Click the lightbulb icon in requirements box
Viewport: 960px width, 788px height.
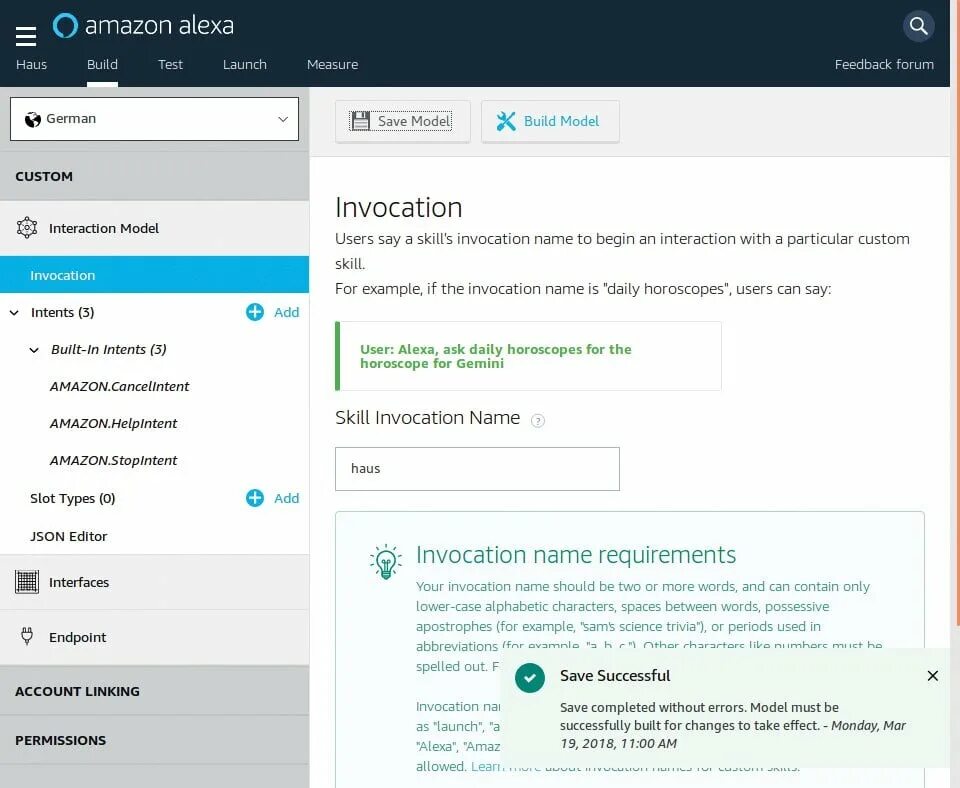click(386, 561)
